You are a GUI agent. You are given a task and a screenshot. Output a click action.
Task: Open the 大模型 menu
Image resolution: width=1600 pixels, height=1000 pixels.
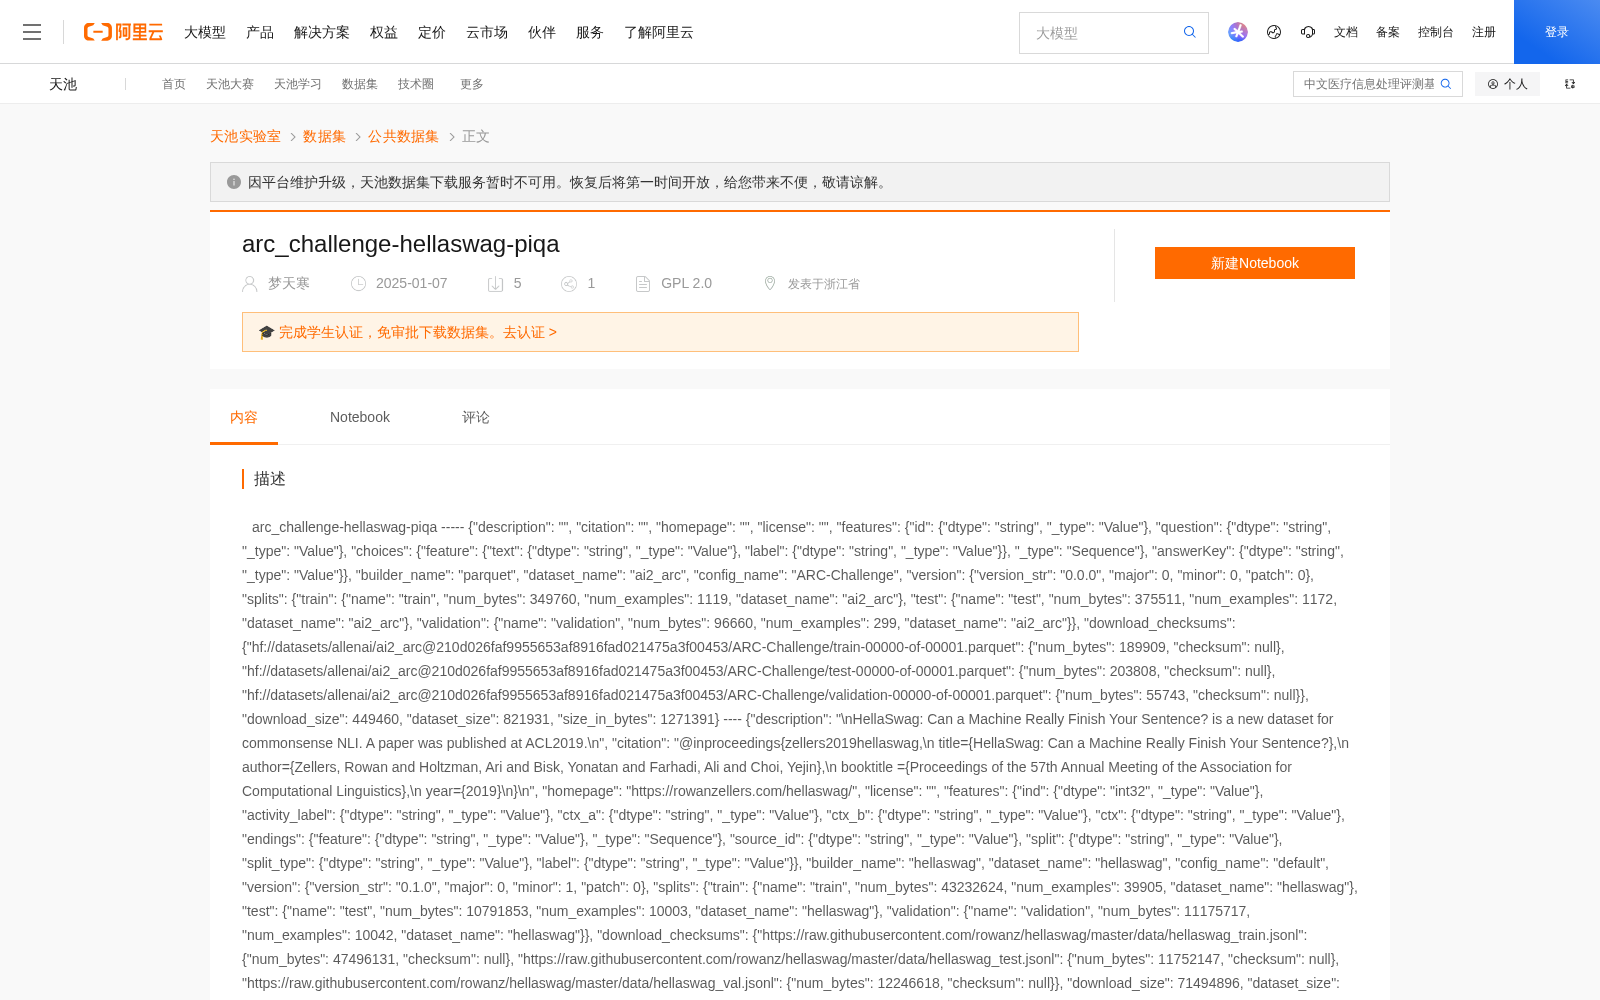pyautogui.click(x=205, y=32)
